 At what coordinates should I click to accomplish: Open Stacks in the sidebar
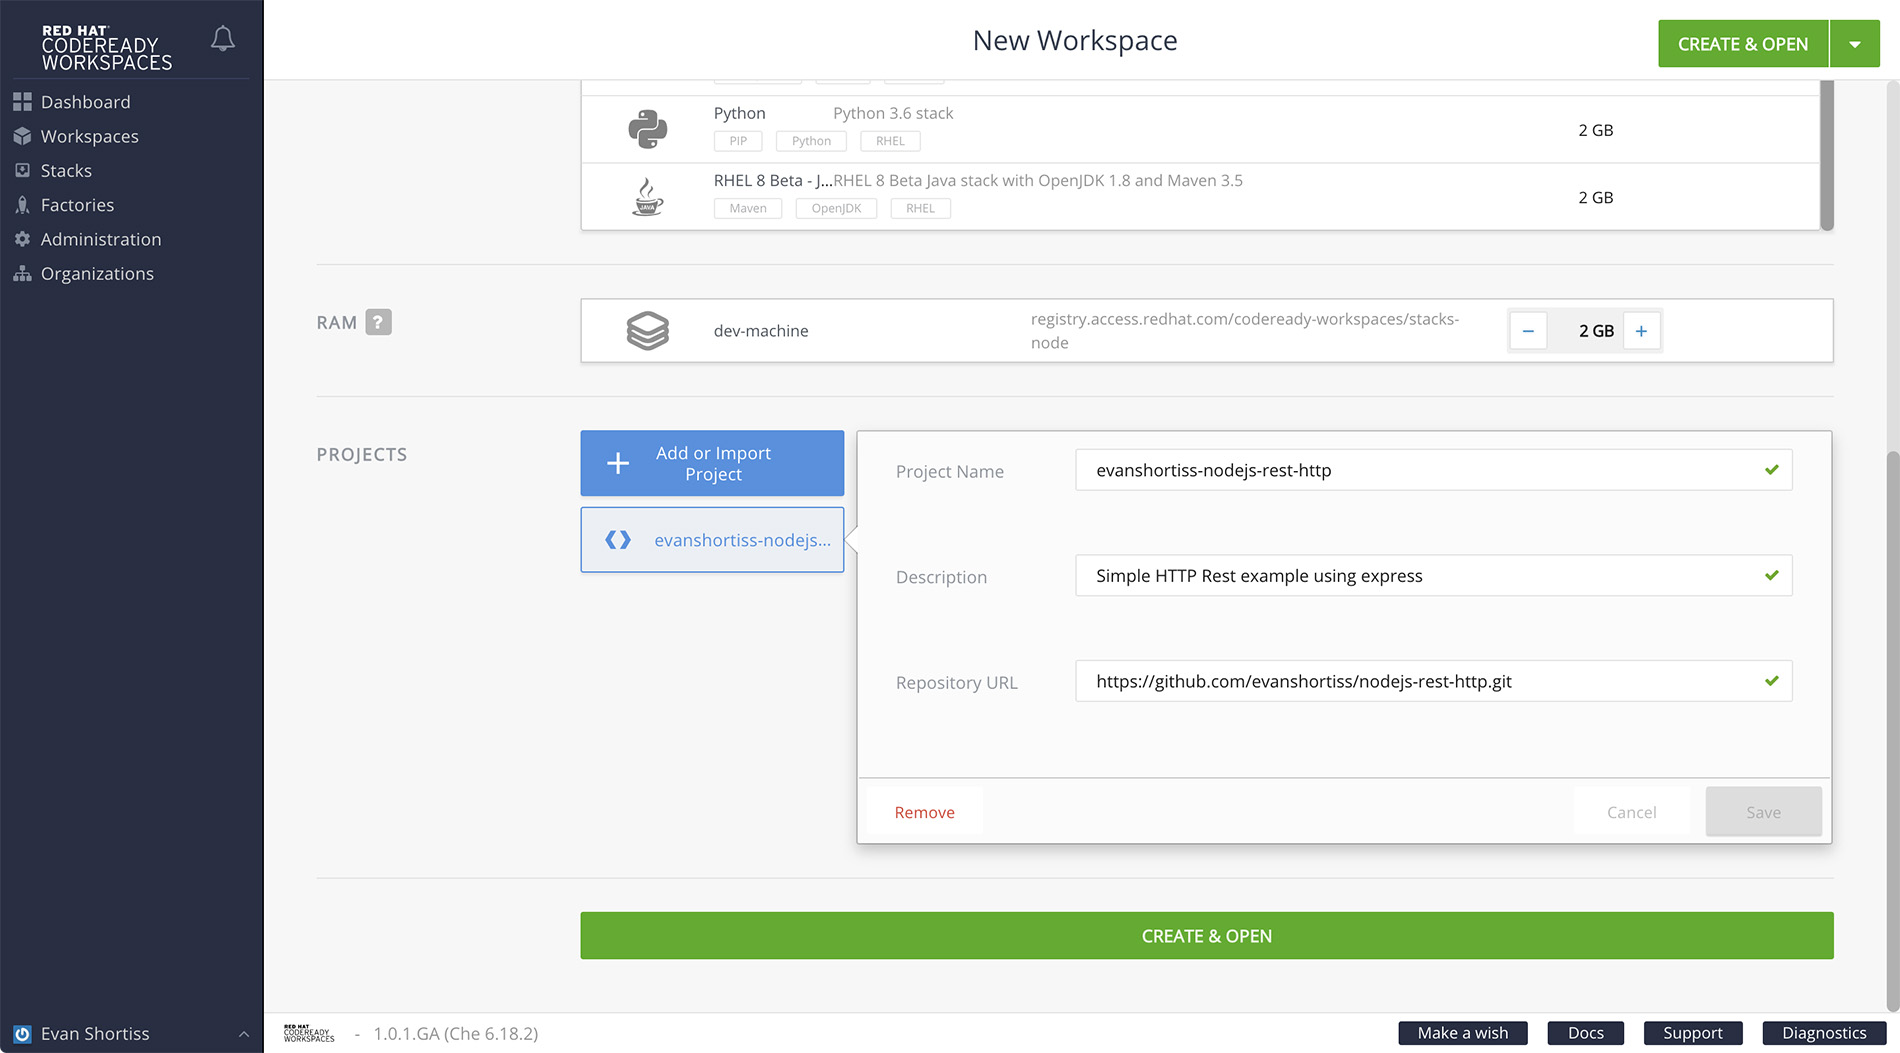point(66,170)
